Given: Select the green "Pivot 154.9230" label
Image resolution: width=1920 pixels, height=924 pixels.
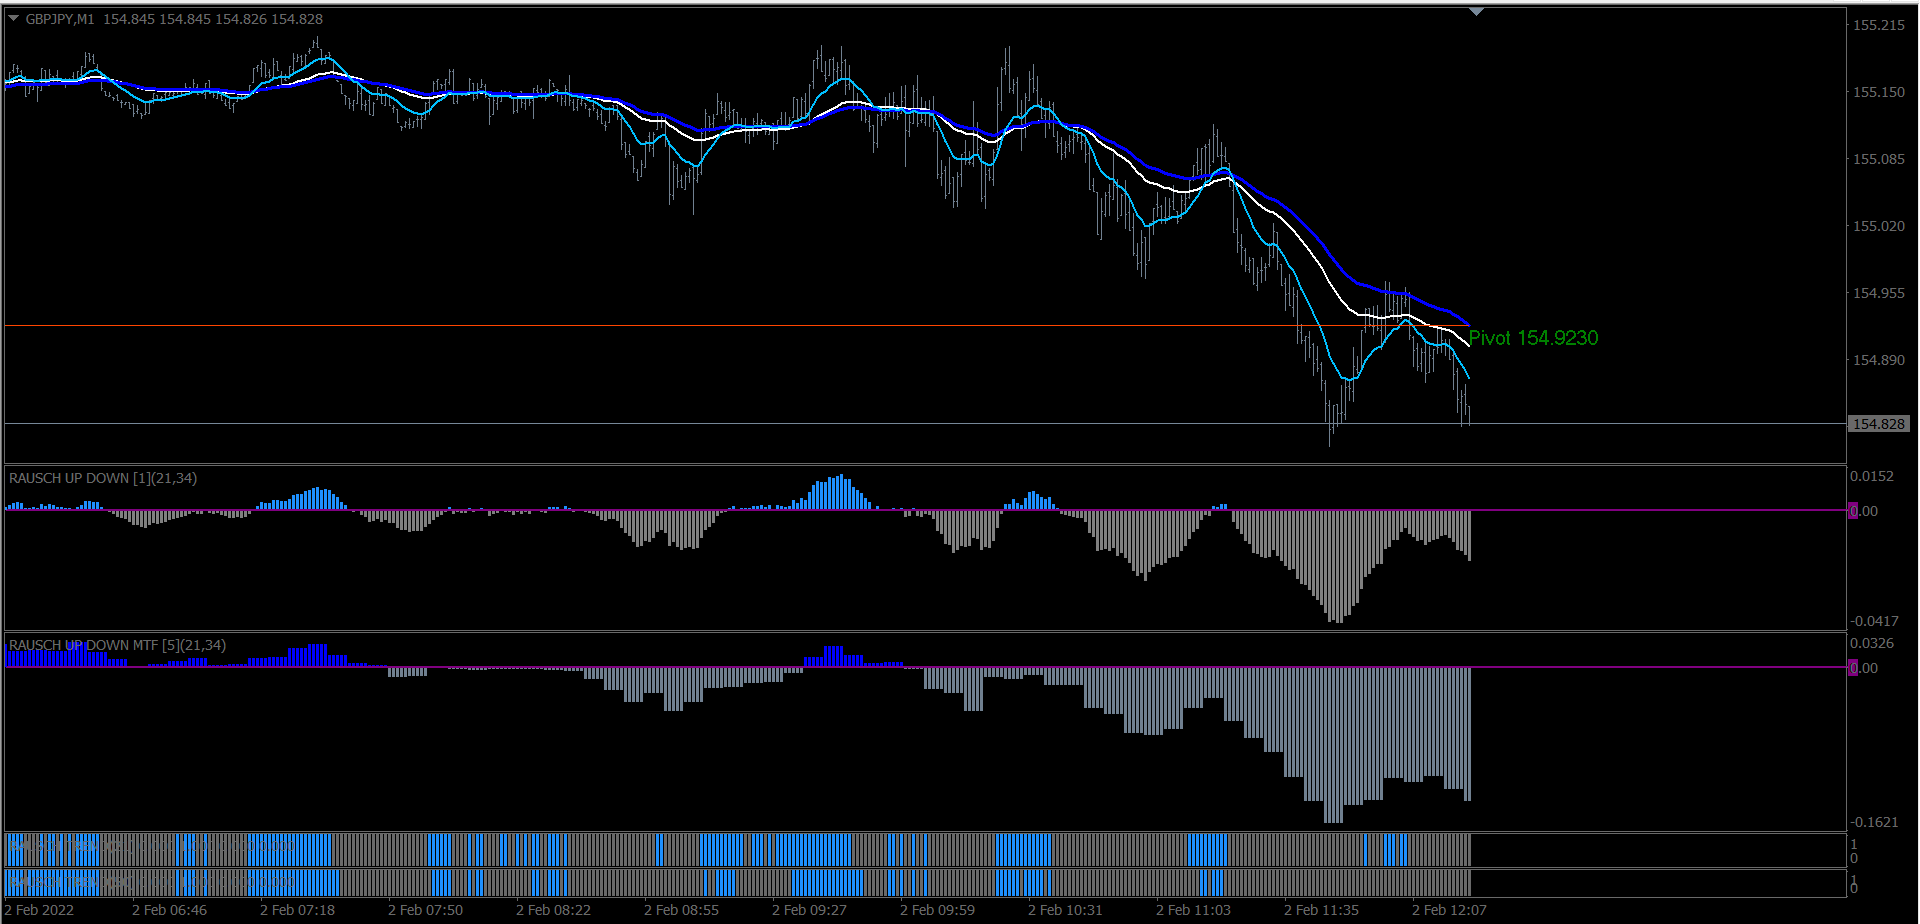Looking at the screenshot, I should (x=1533, y=338).
